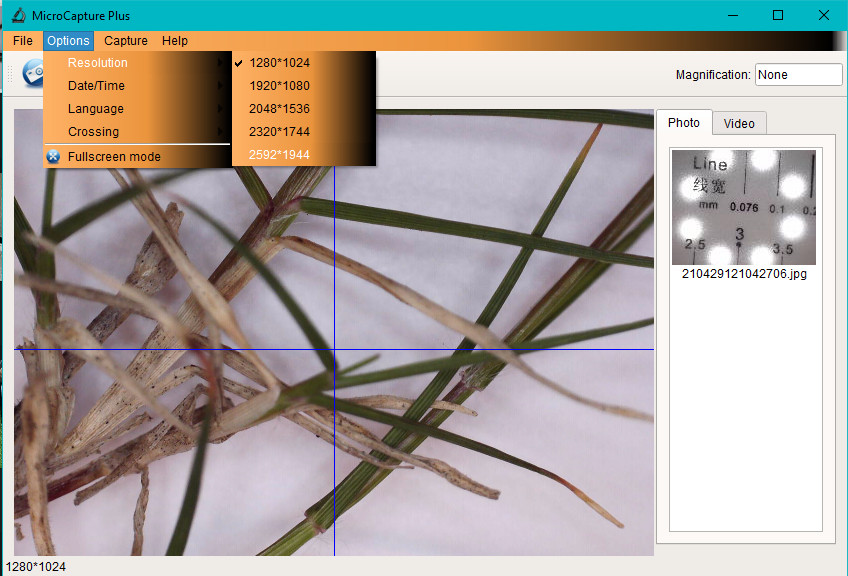The height and width of the screenshot is (576, 848).
Task: Expand the Language submenu
Action: coord(96,108)
